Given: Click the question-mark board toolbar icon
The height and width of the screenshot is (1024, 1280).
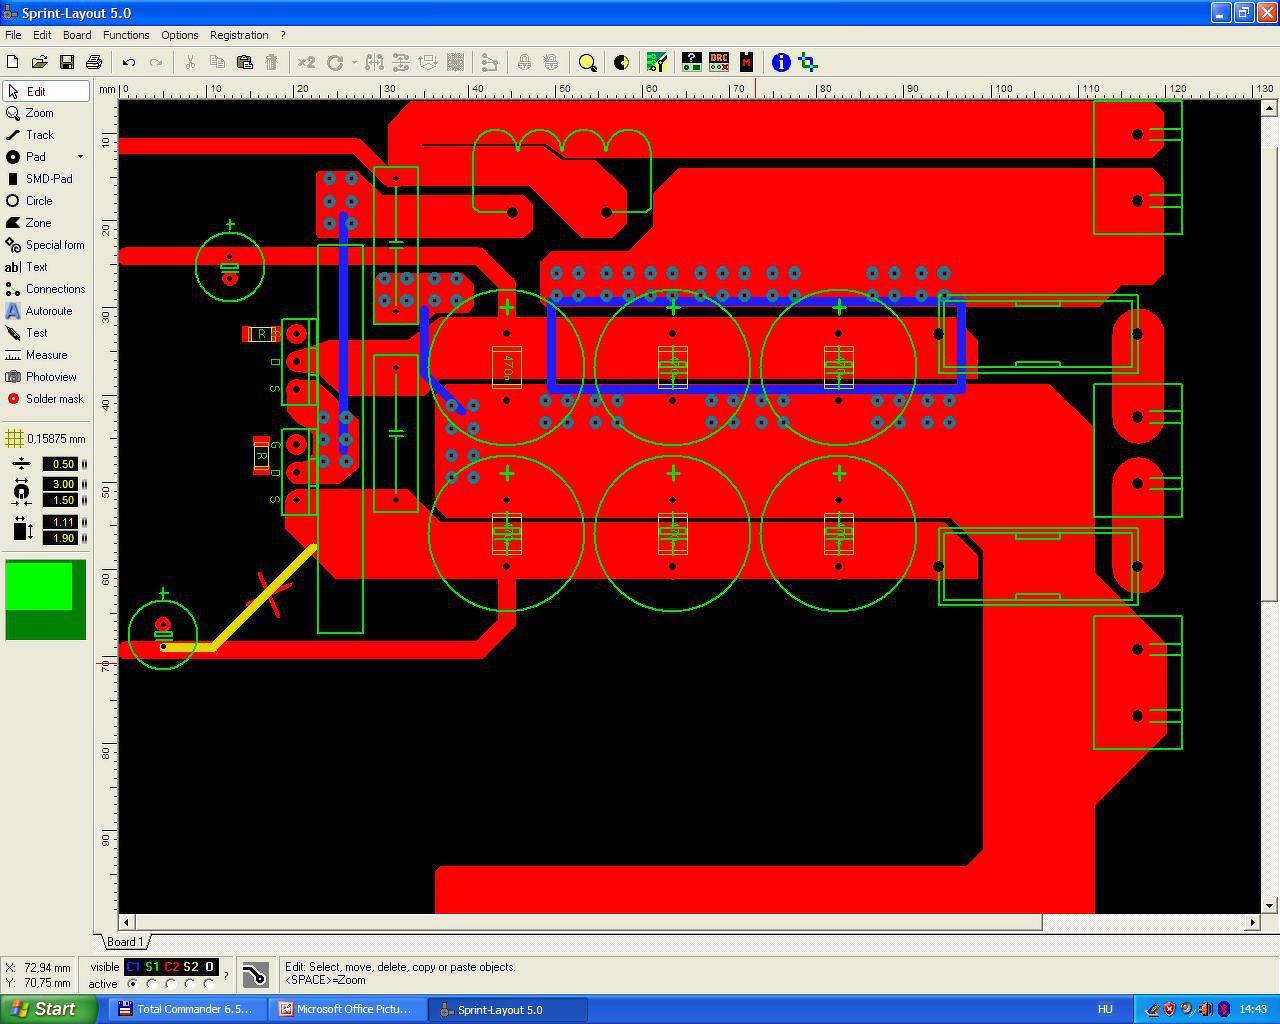Looking at the screenshot, I should (x=691, y=62).
